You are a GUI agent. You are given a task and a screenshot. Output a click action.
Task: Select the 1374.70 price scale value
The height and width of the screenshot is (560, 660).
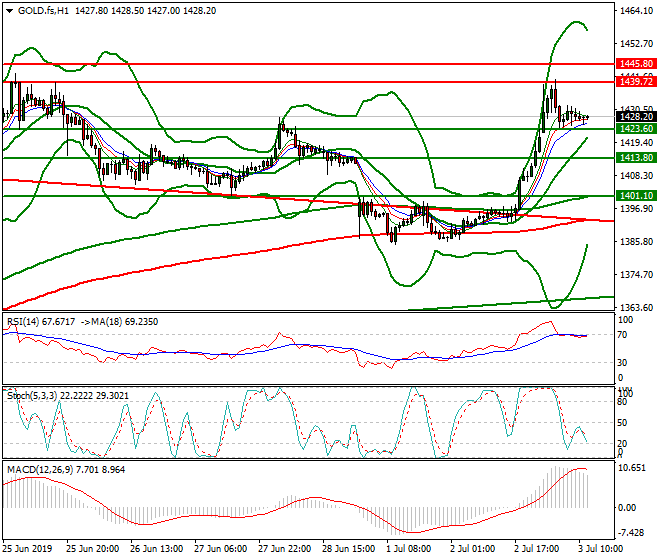tap(636, 275)
